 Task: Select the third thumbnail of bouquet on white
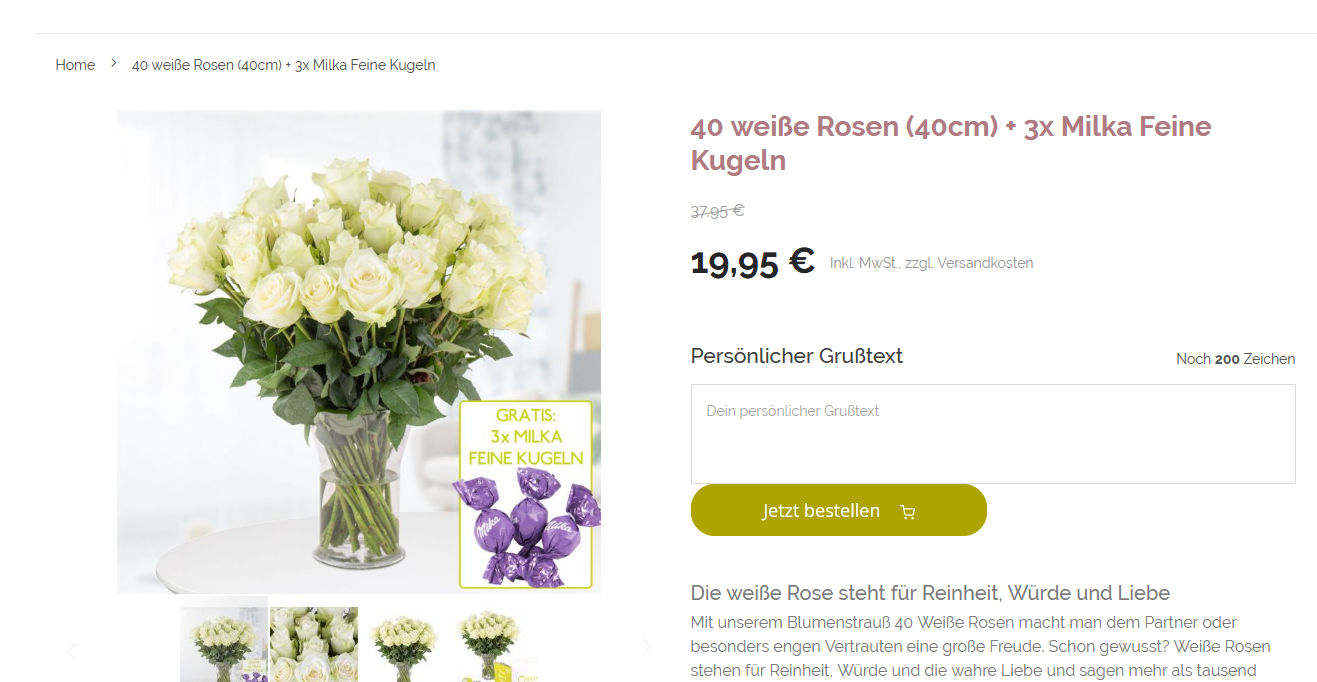pos(403,644)
